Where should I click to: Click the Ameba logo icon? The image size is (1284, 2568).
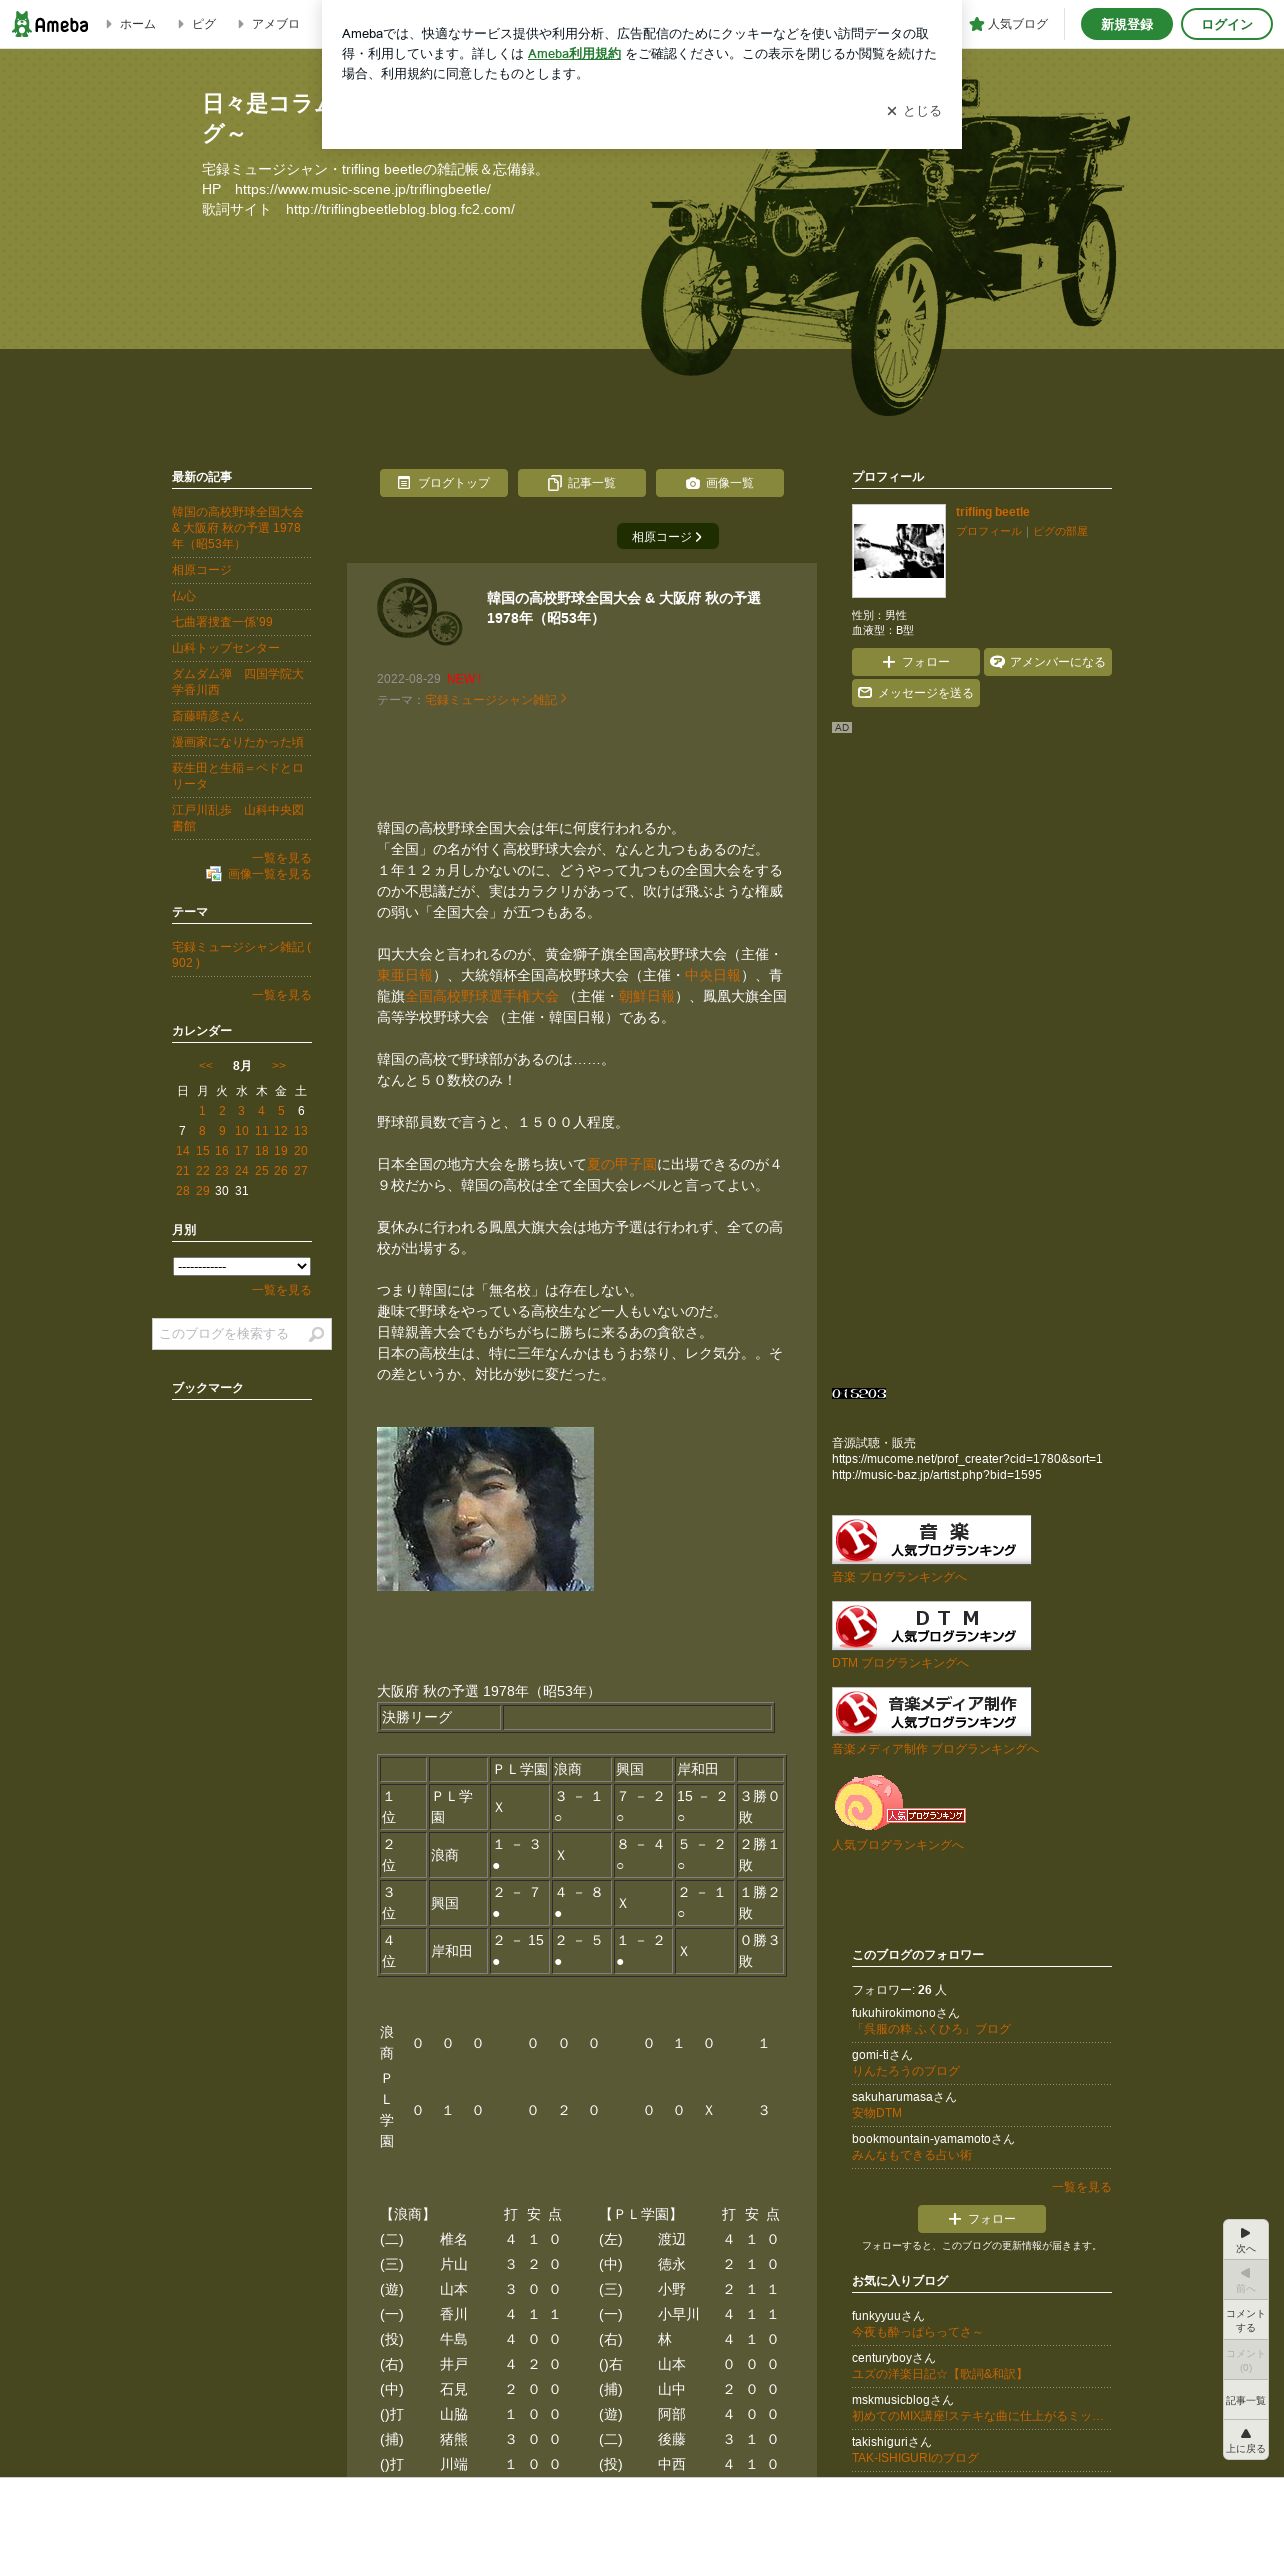(x=50, y=24)
